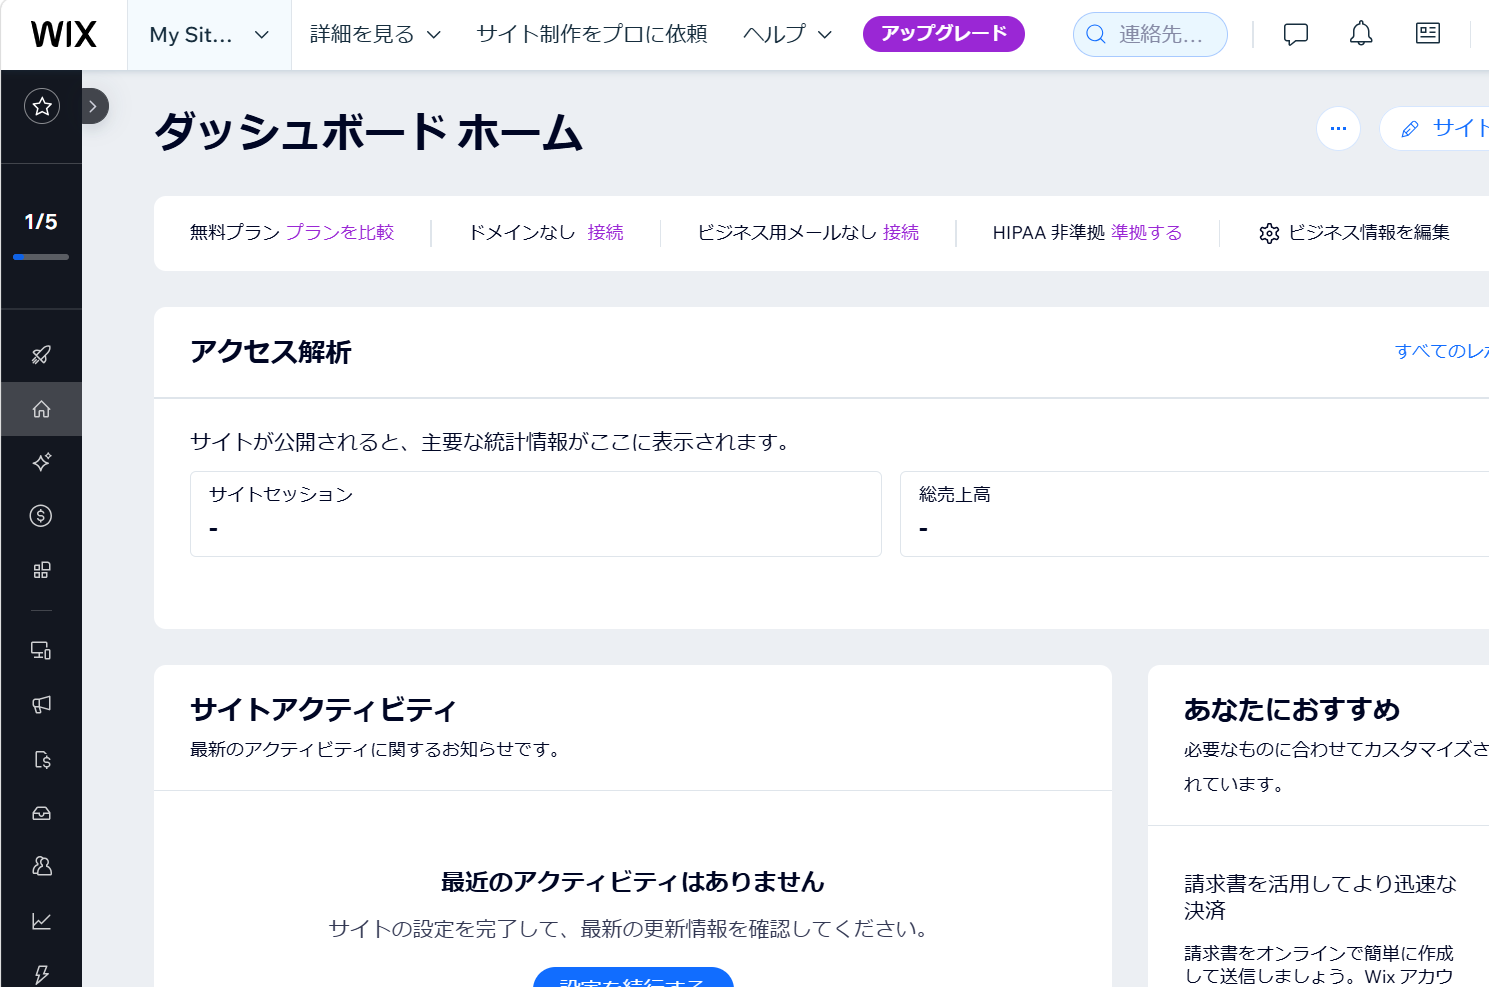Expand the ヘルプ menu
This screenshot has width=1489, height=987.
tap(787, 34)
